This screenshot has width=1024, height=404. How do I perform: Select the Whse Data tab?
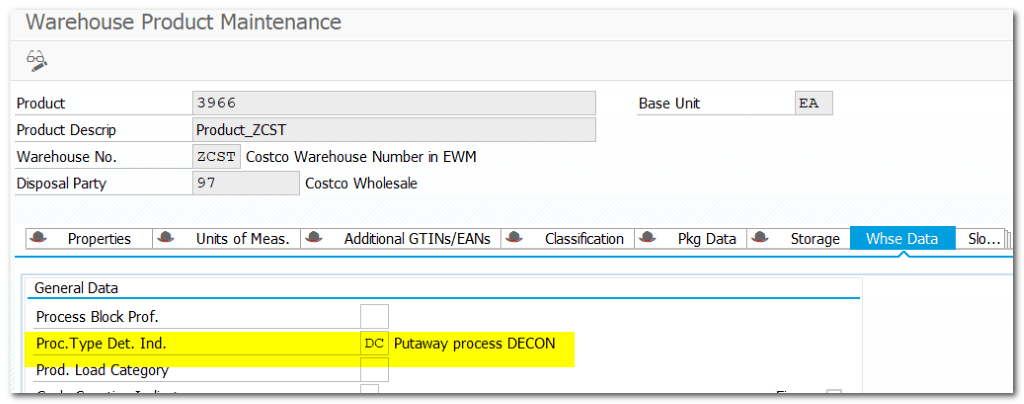coord(902,239)
